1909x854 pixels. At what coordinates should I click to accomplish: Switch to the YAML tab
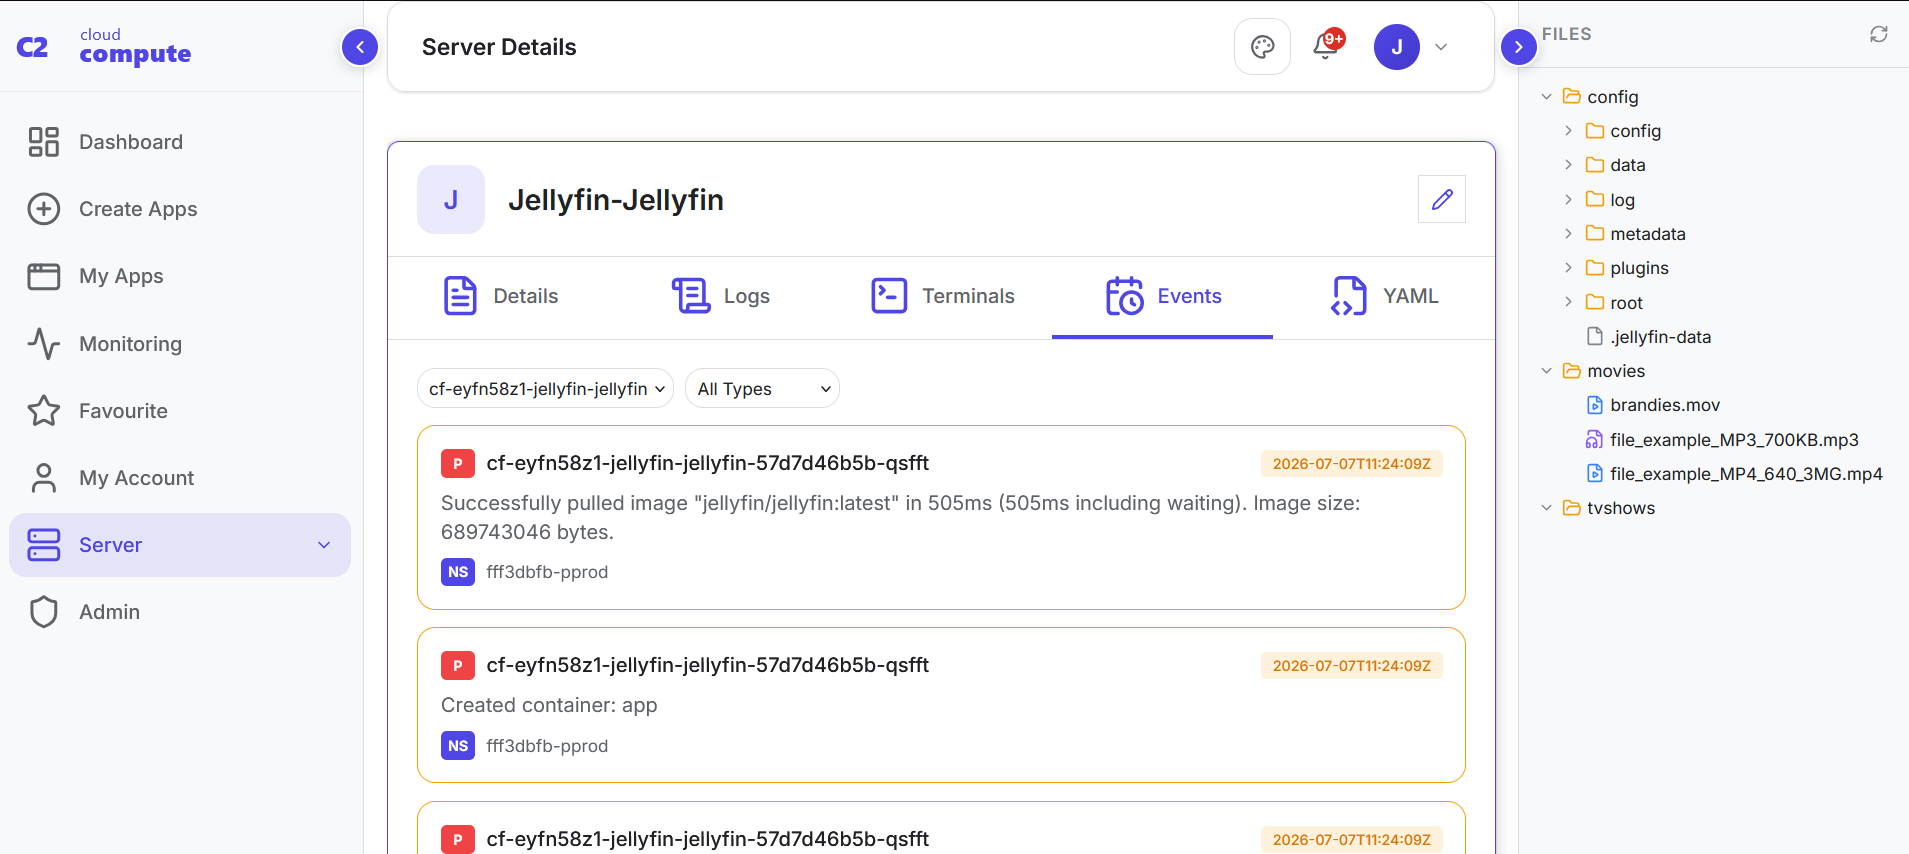tap(1384, 296)
